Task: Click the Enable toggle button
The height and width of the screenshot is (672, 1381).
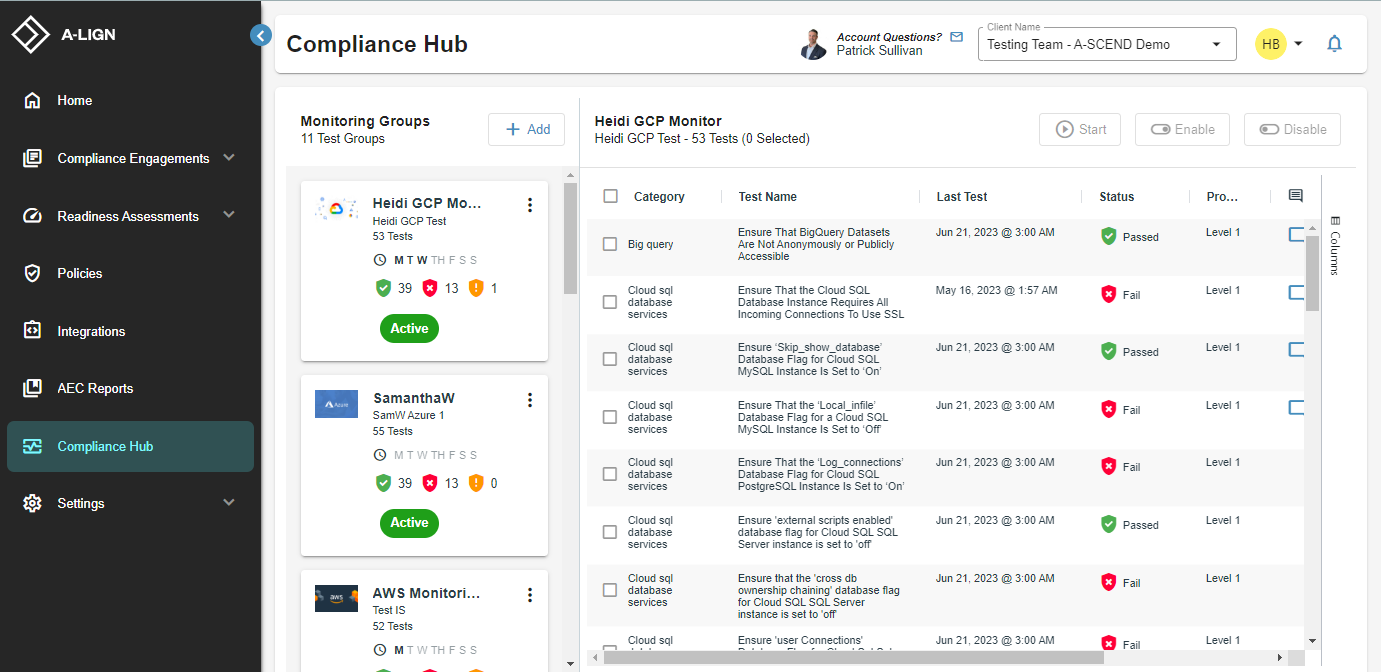Action: point(1182,129)
